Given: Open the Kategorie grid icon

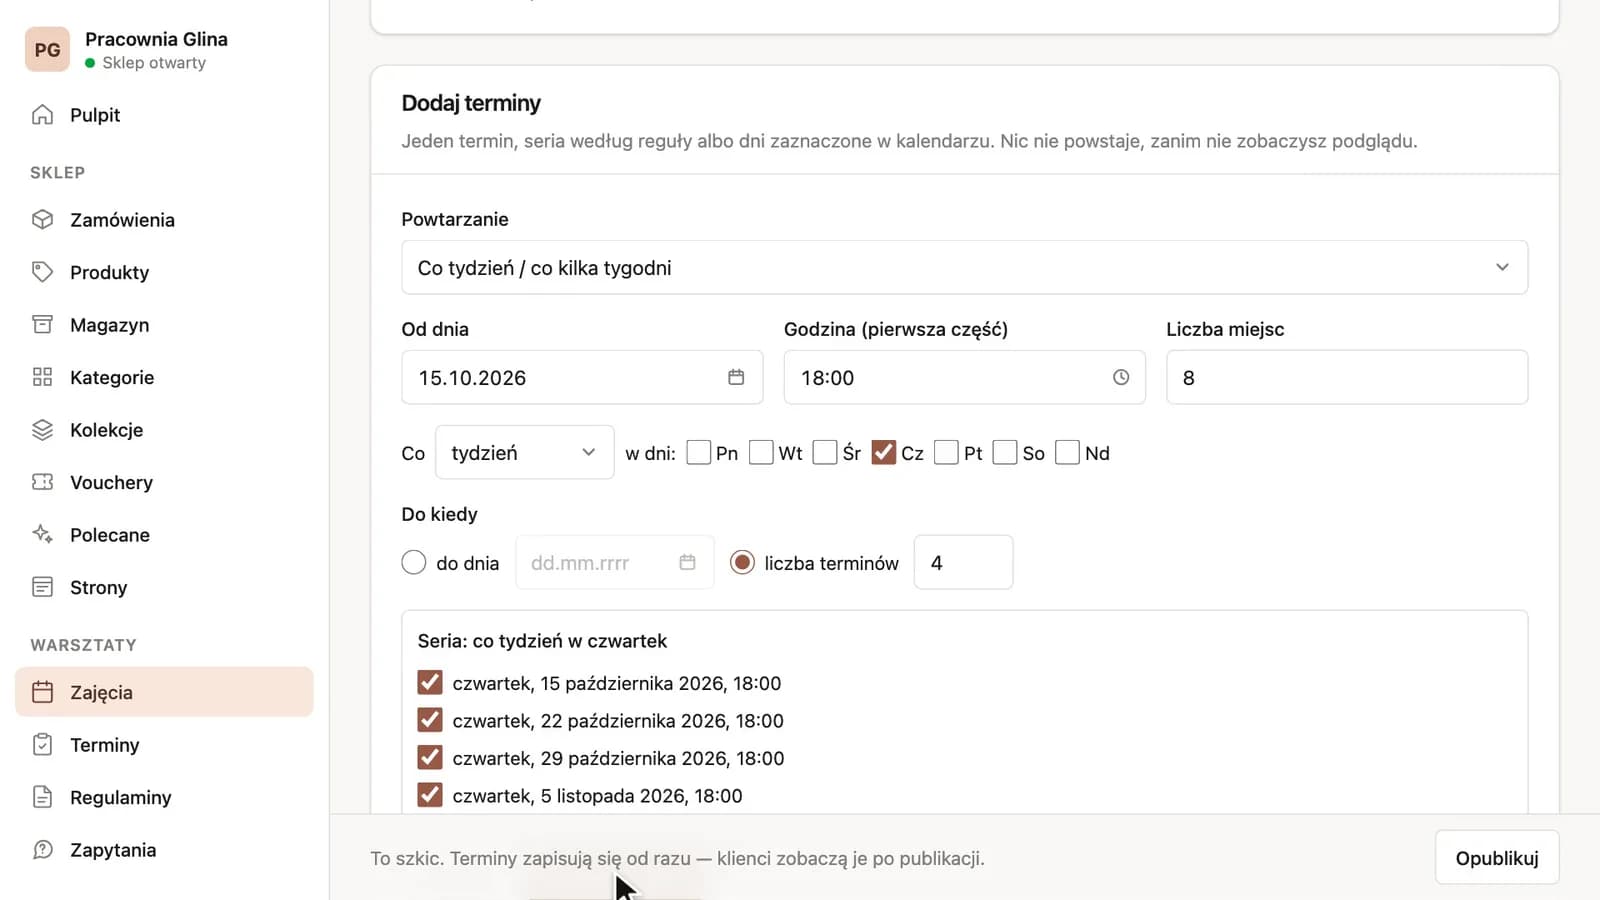Looking at the screenshot, I should click(42, 377).
